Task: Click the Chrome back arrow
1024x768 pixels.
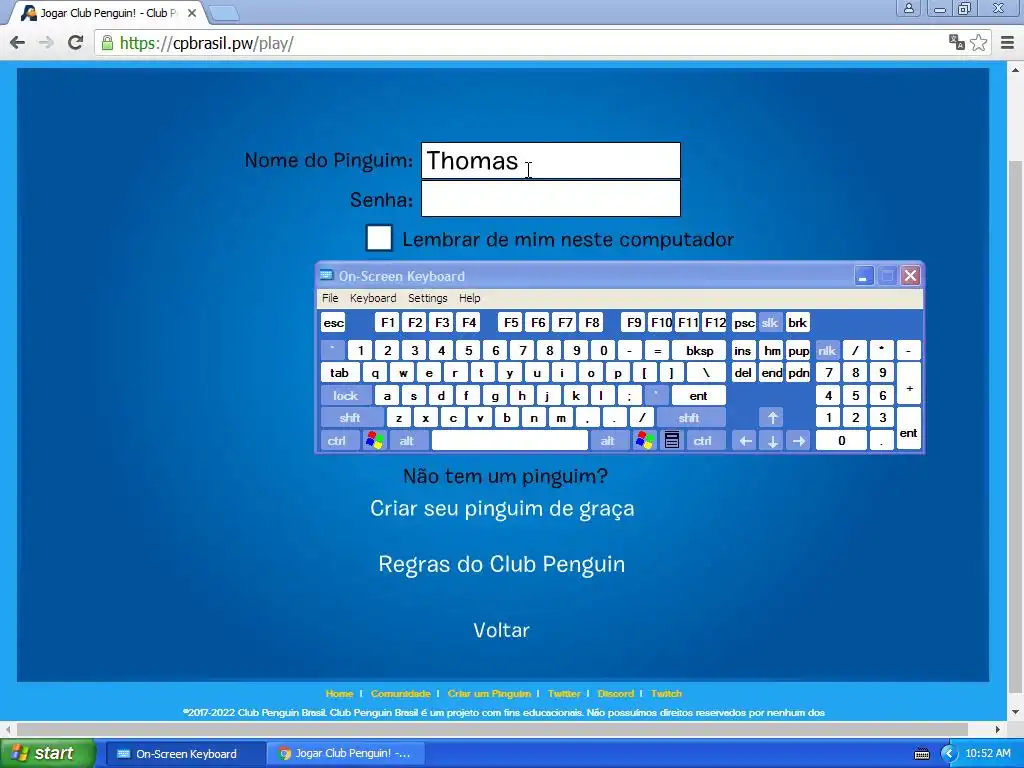Action: 18,43
